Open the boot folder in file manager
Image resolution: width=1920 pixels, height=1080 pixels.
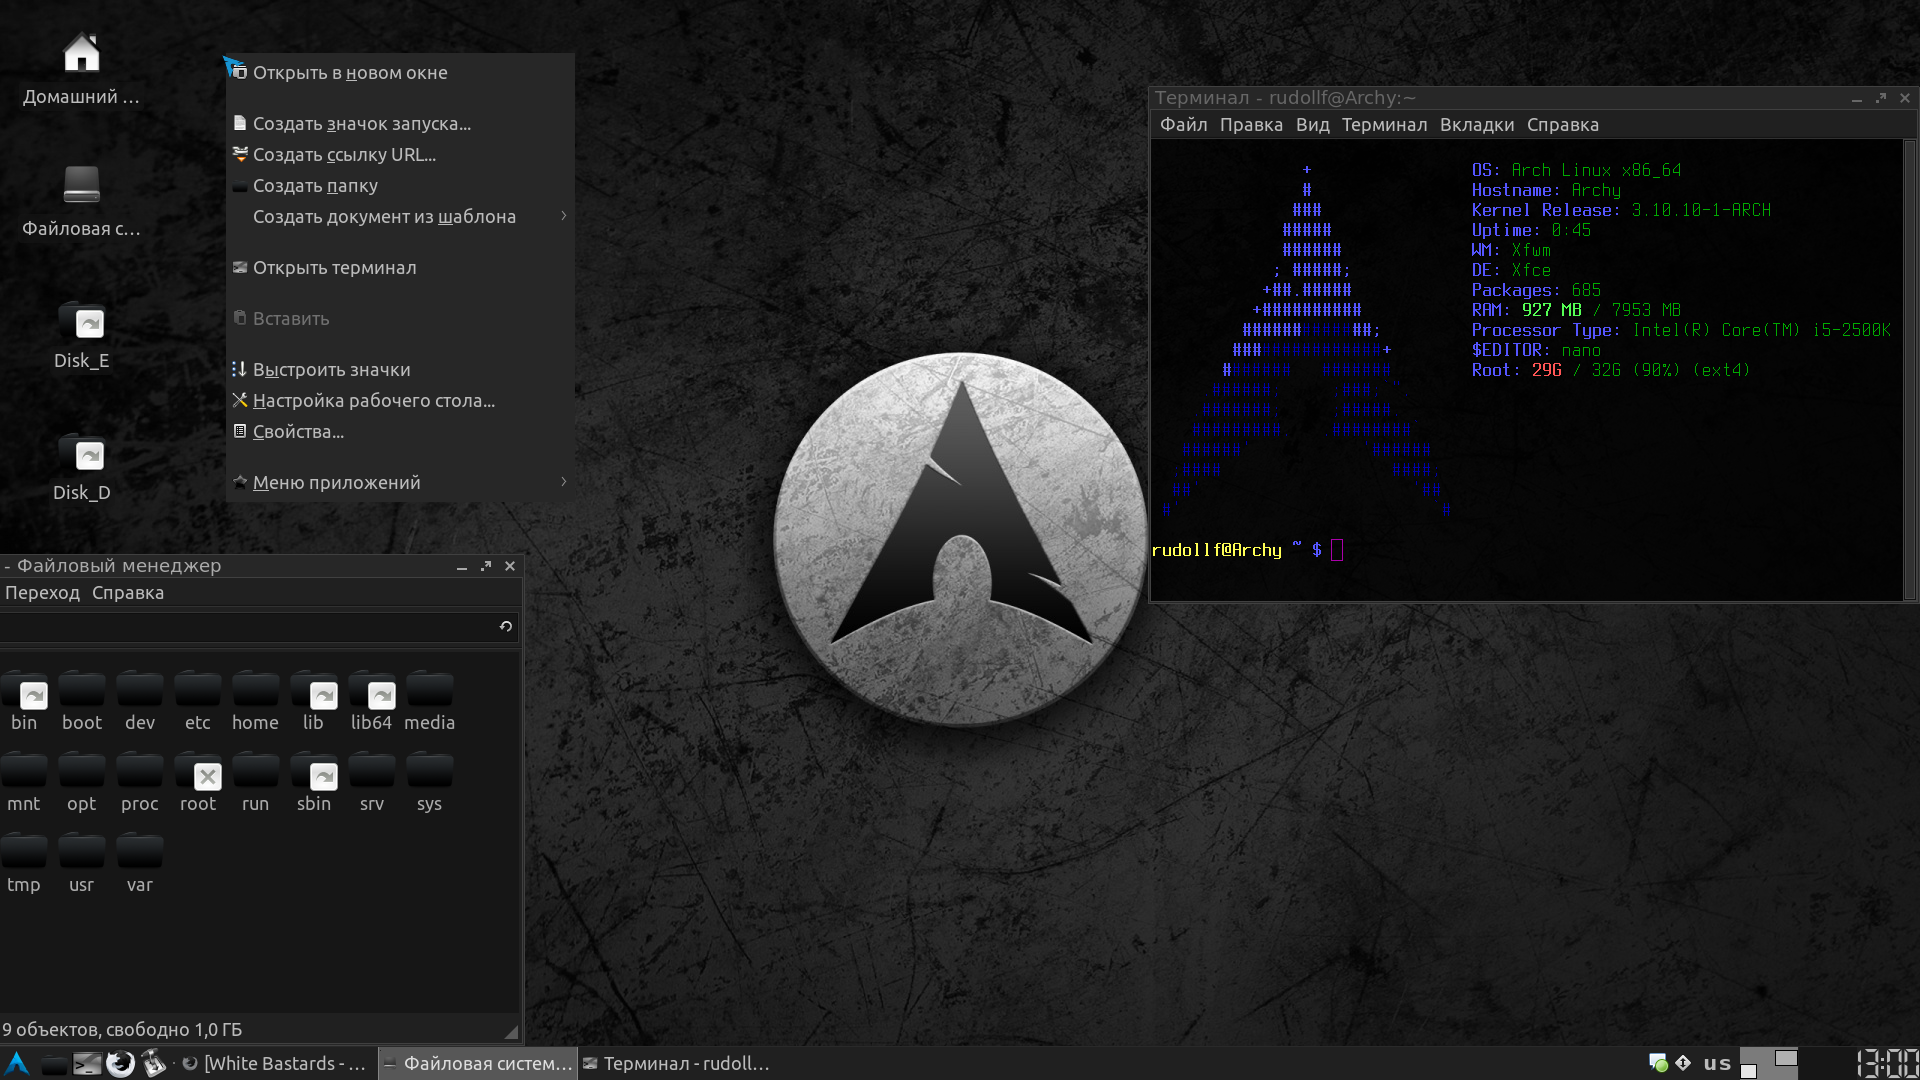pos(82,702)
